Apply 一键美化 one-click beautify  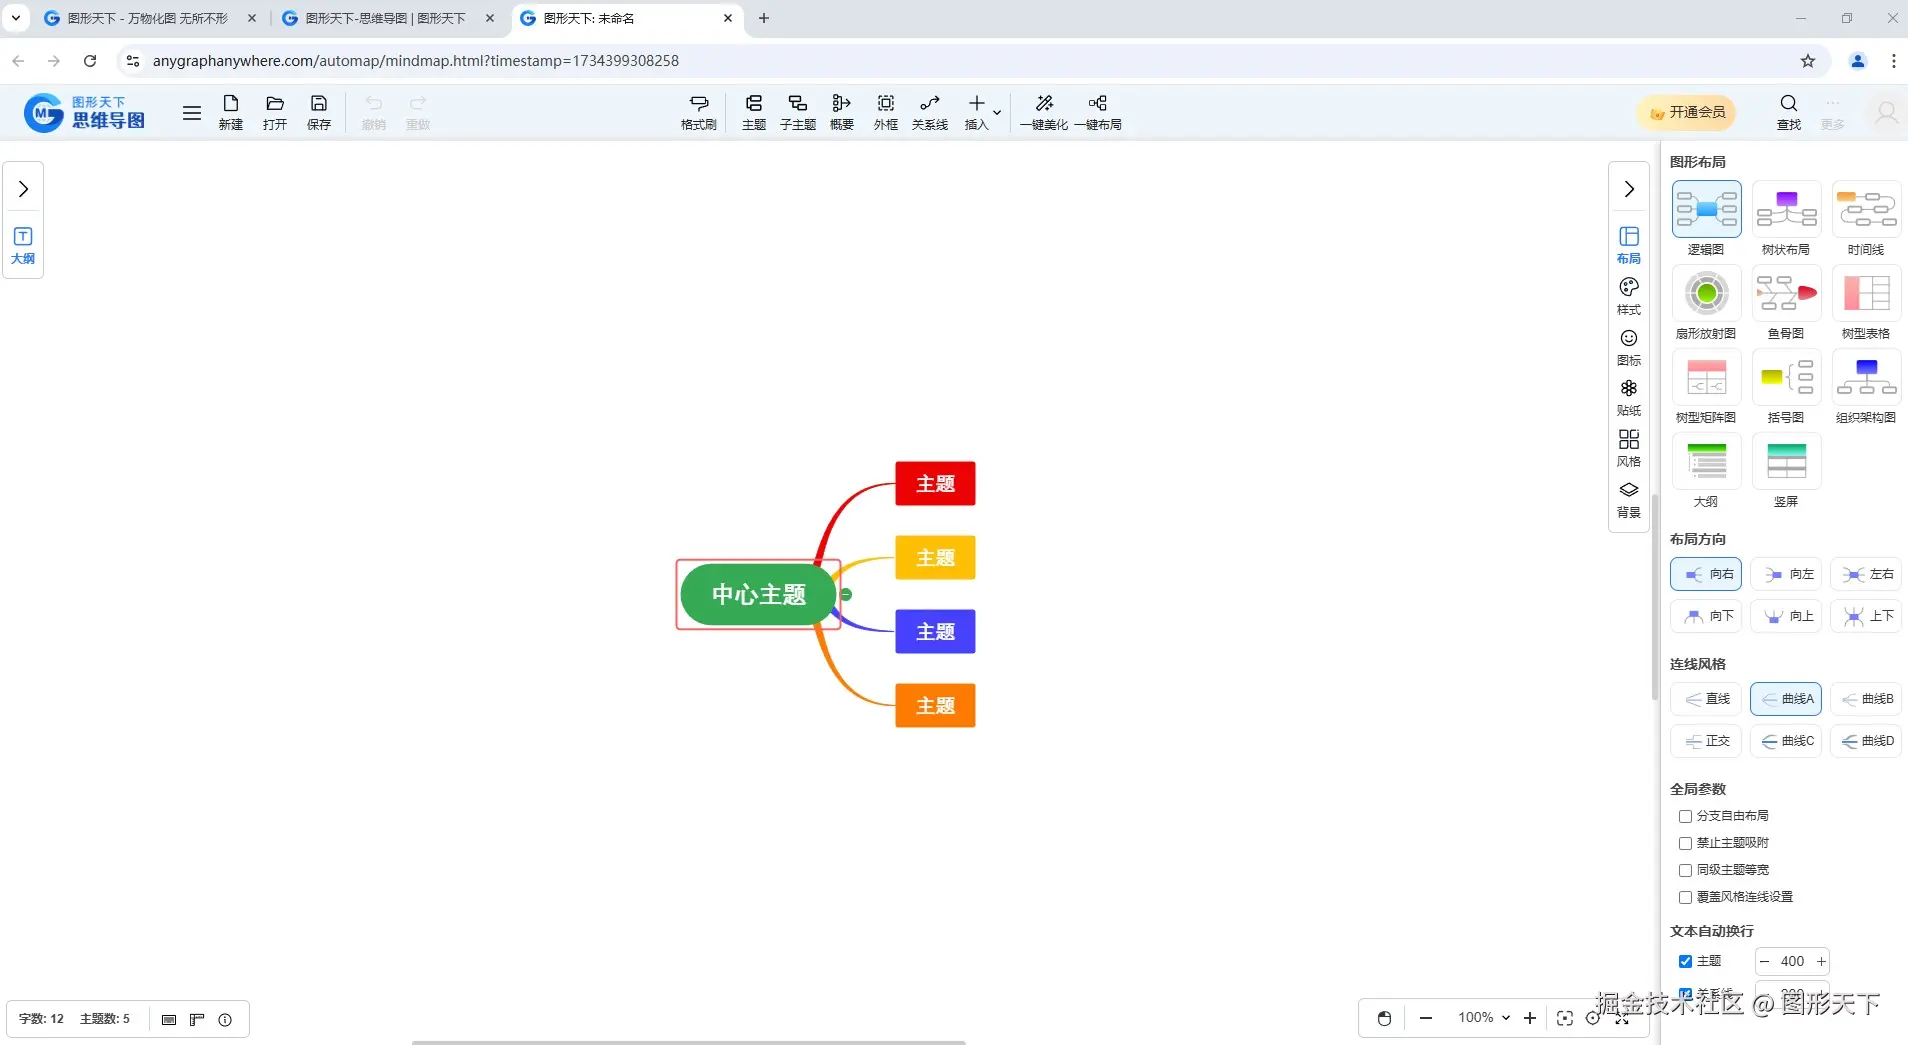[x=1044, y=112]
